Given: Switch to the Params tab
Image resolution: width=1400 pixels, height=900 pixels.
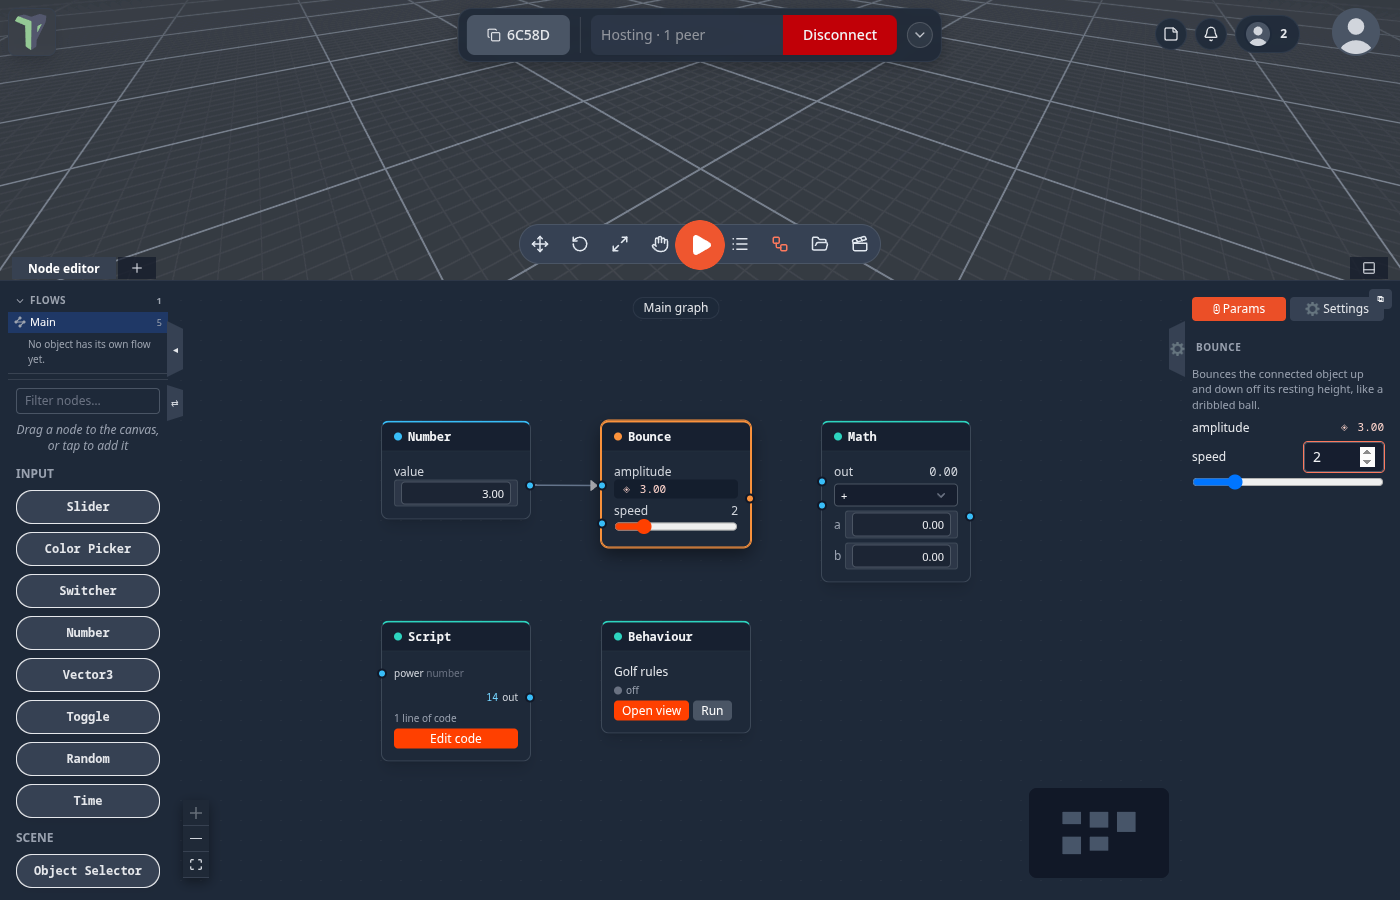Looking at the screenshot, I should [1239, 309].
